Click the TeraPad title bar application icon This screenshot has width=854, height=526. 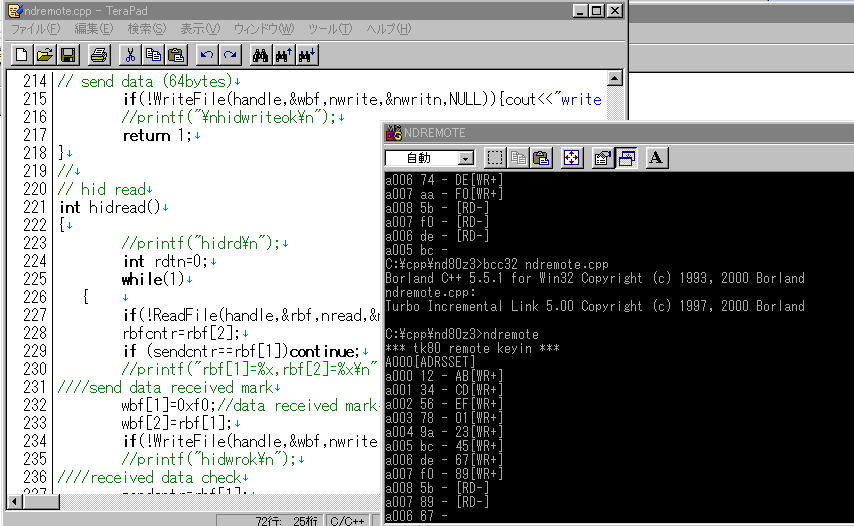coord(15,10)
